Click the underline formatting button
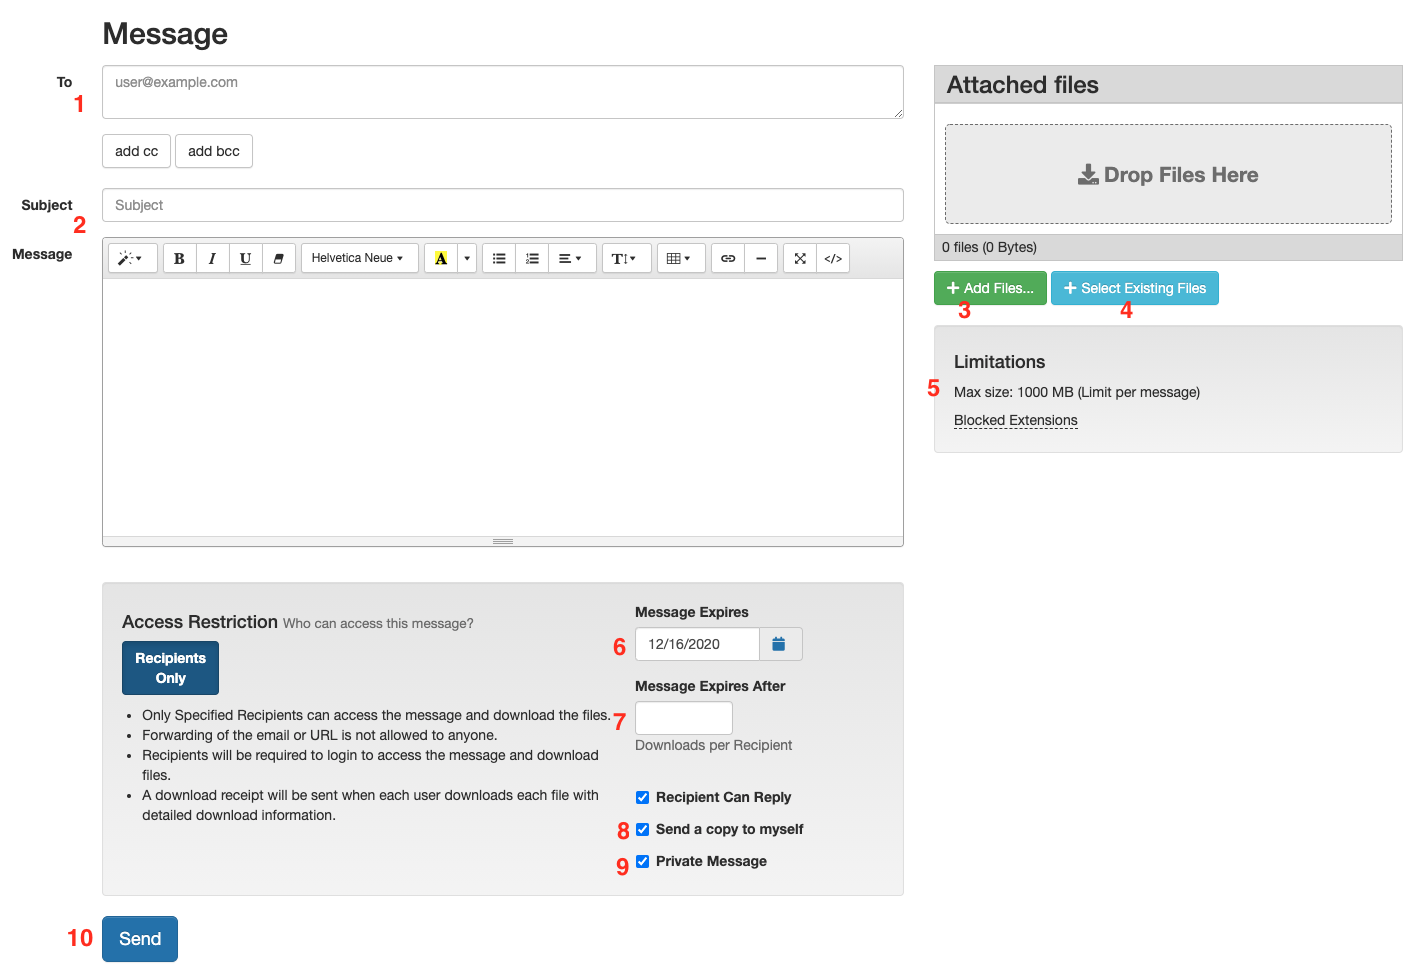 click(245, 258)
